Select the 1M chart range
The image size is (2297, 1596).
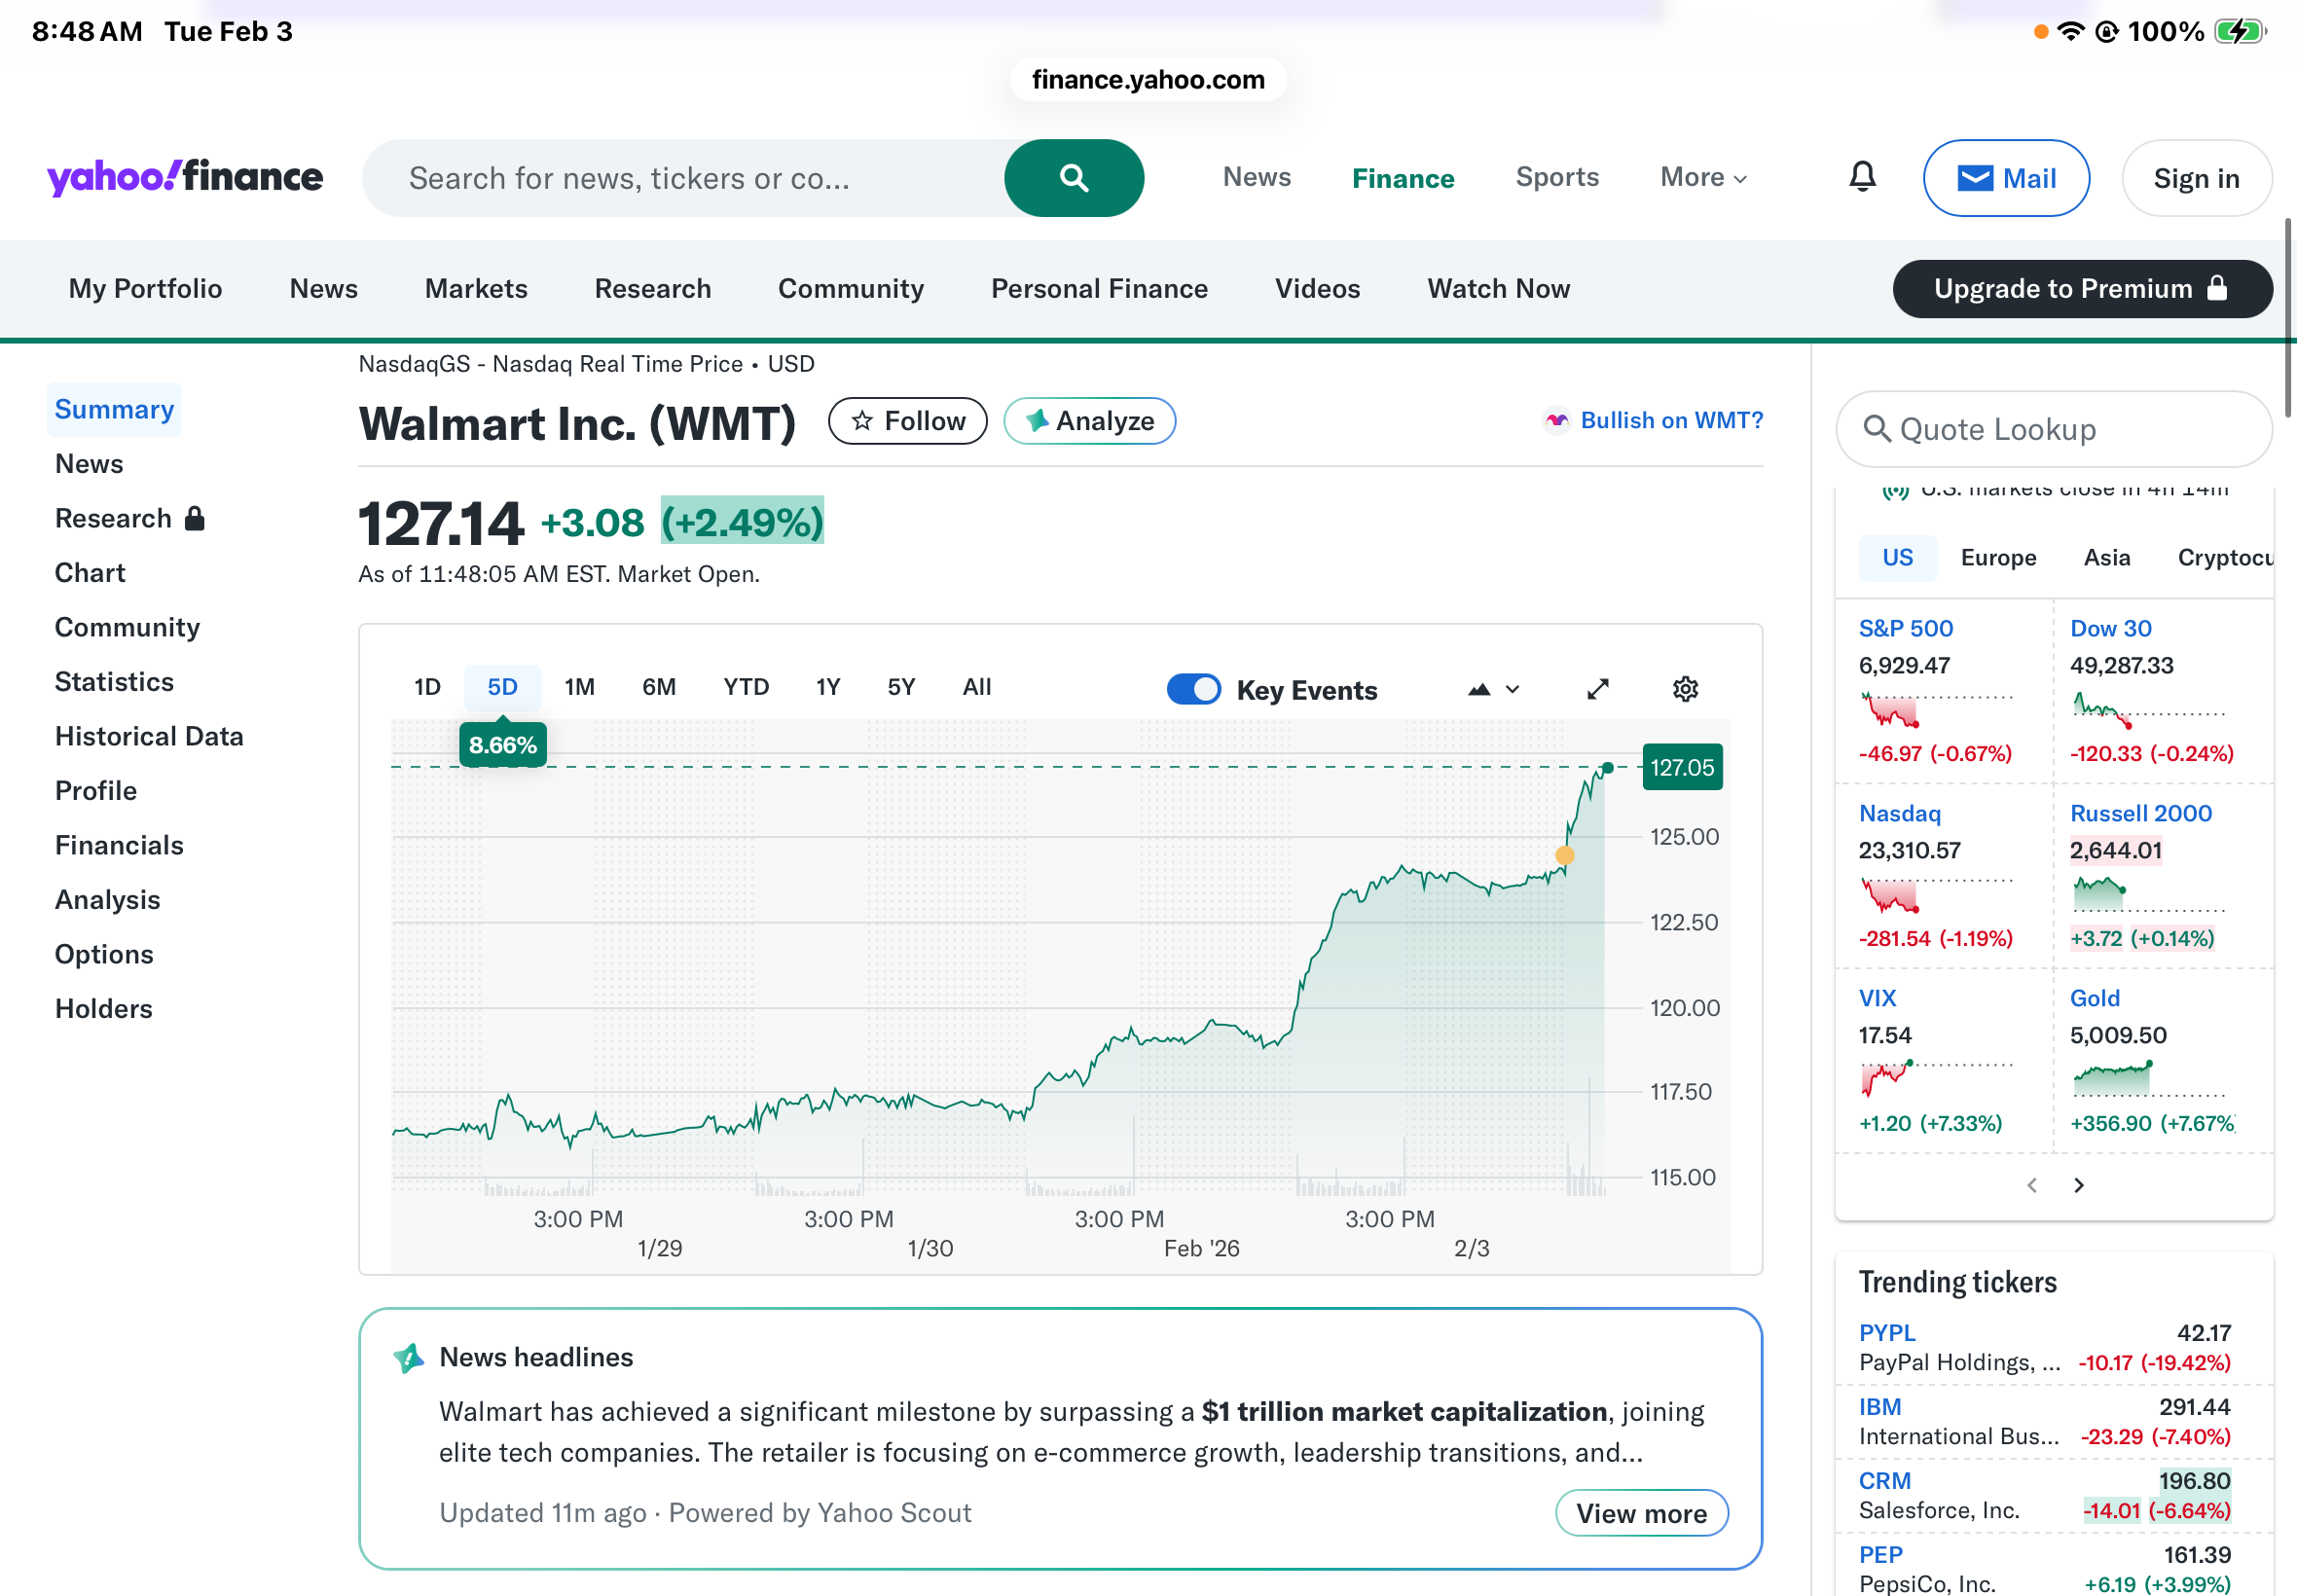579,687
